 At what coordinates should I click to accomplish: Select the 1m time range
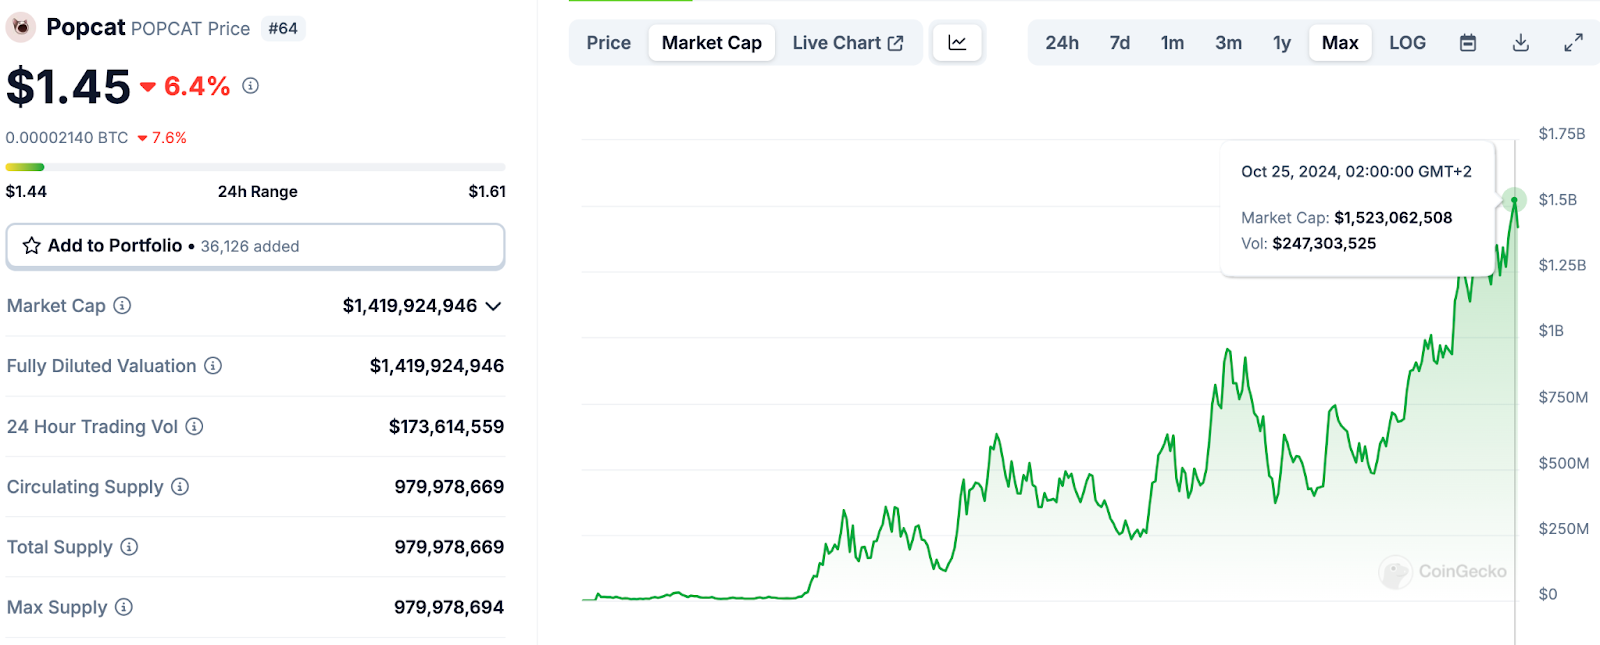[x=1172, y=43]
